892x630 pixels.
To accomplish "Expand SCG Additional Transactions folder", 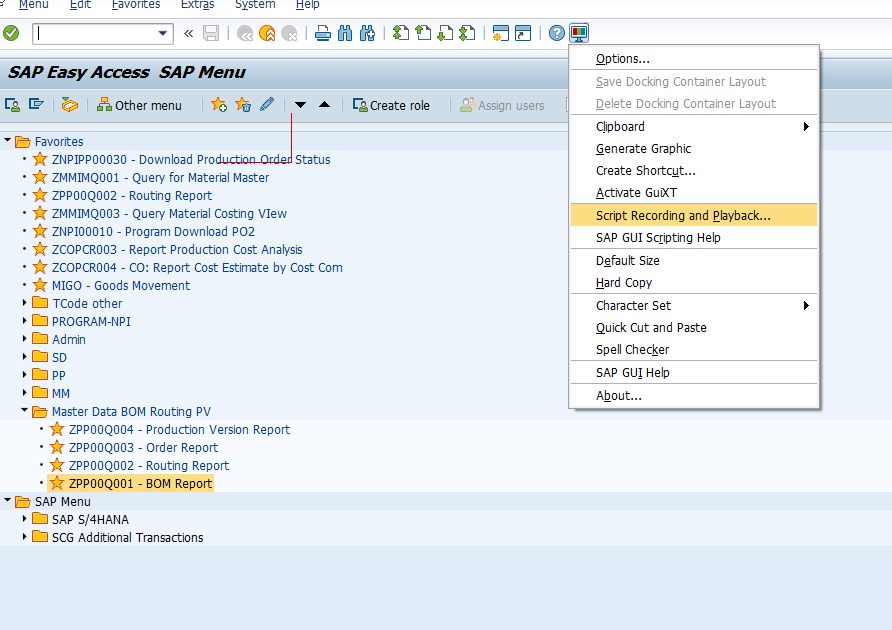I will 24,536.
